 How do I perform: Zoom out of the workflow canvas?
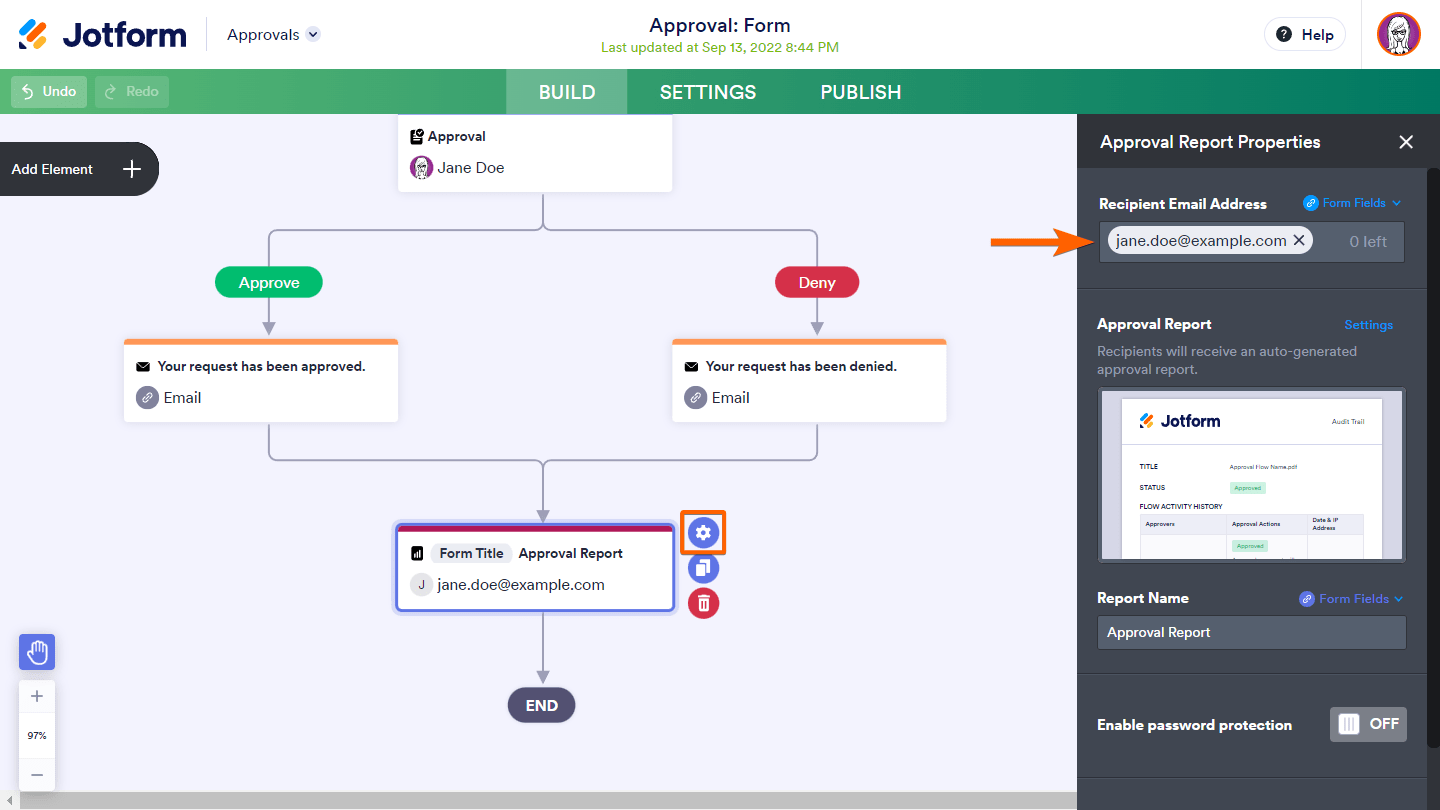point(37,774)
